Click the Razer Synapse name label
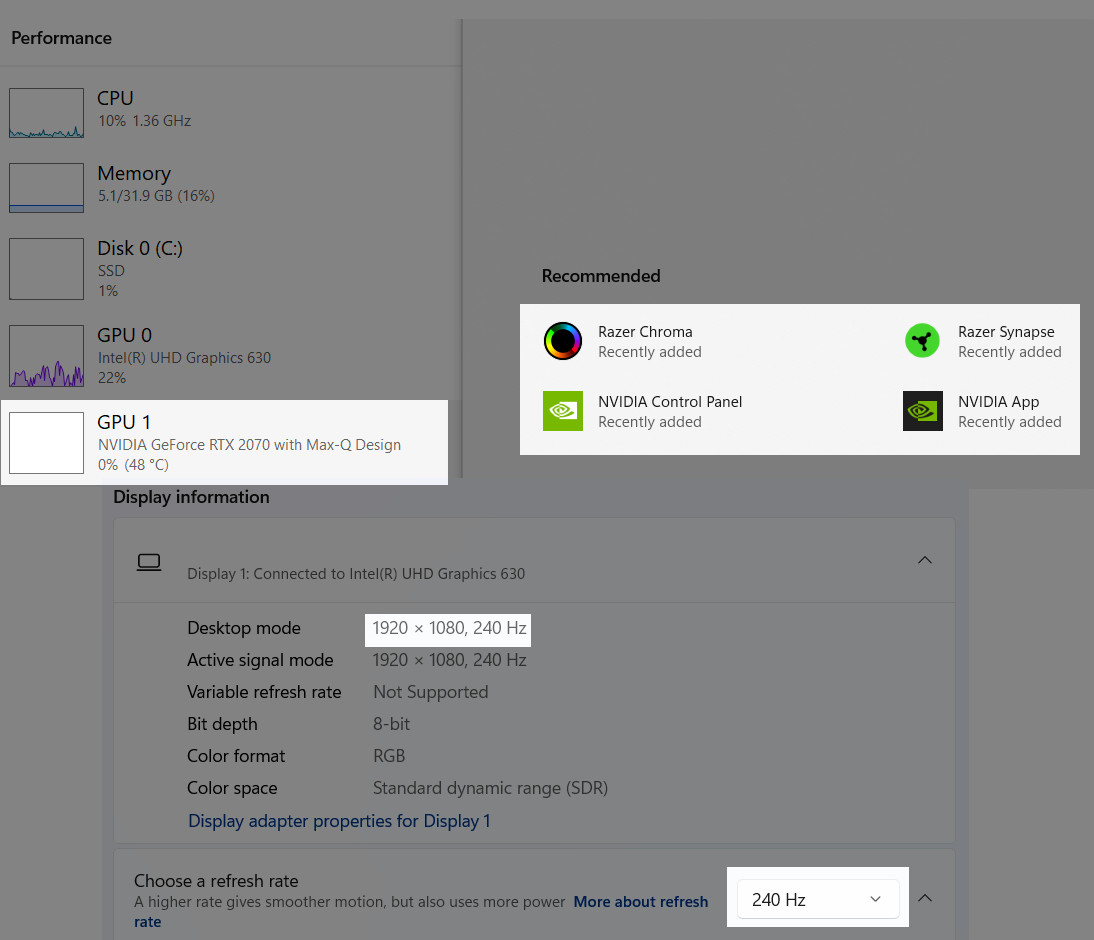 1005,331
